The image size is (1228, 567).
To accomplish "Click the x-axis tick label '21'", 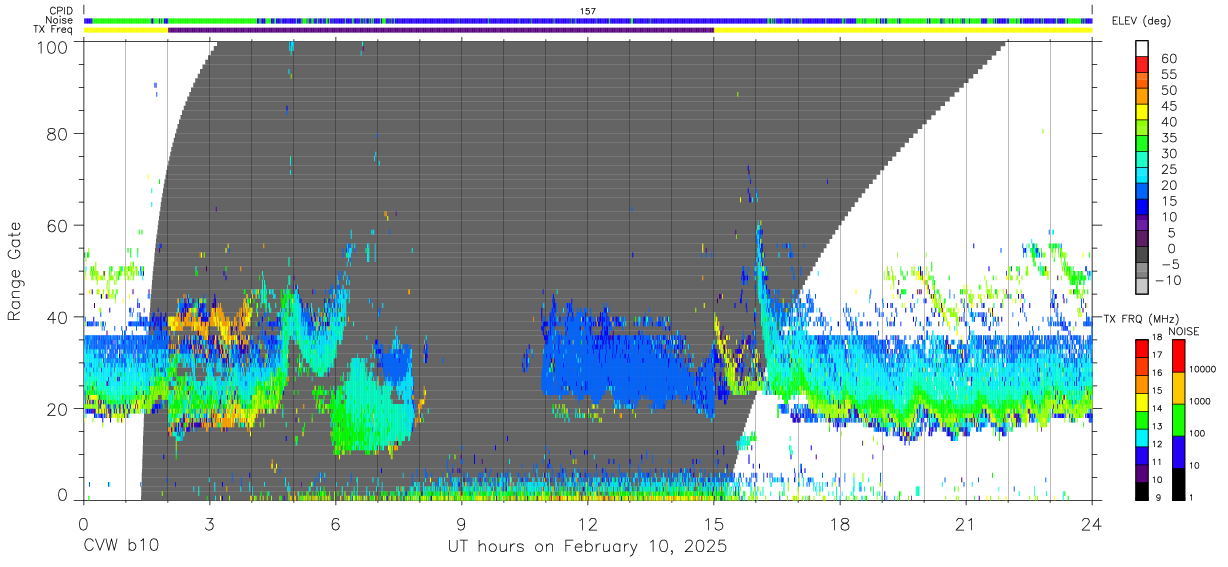I will 966,523.
